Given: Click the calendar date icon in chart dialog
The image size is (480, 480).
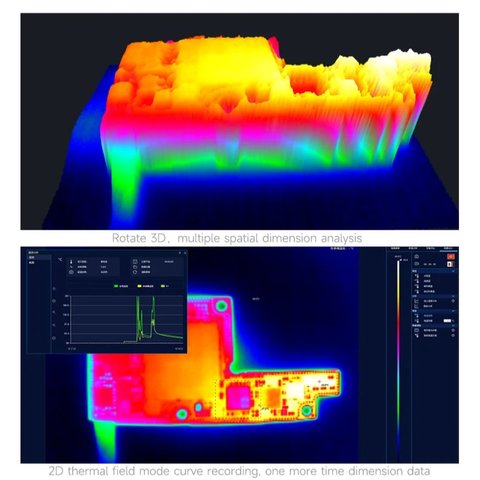Looking at the screenshot, I should tap(135, 262).
